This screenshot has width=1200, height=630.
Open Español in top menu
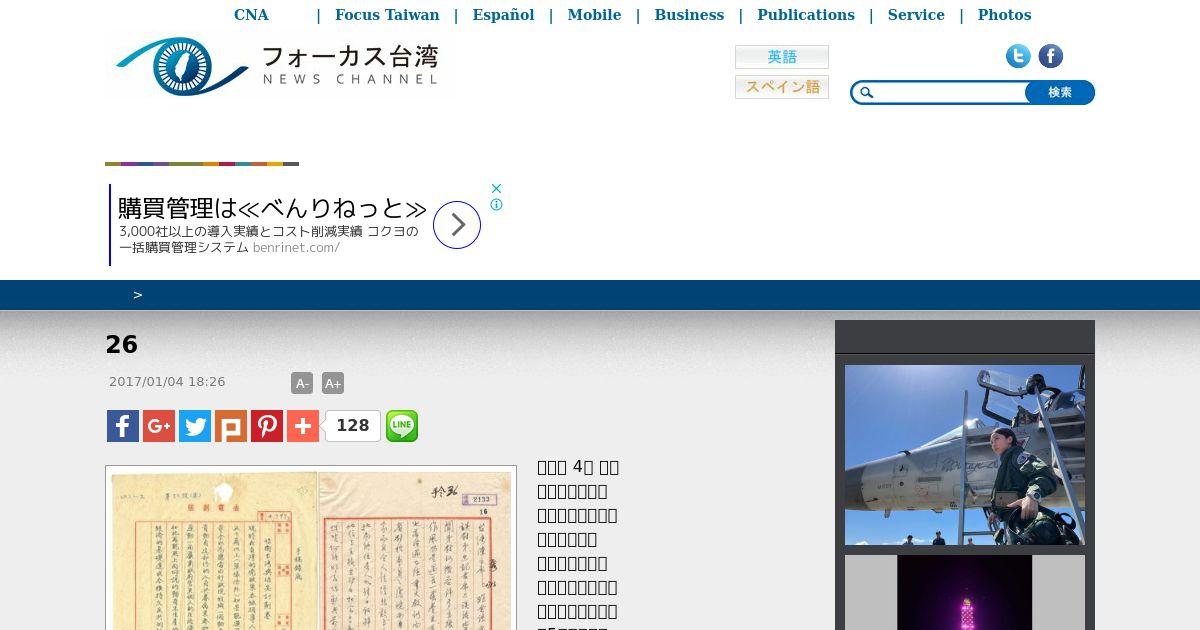tap(503, 15)
